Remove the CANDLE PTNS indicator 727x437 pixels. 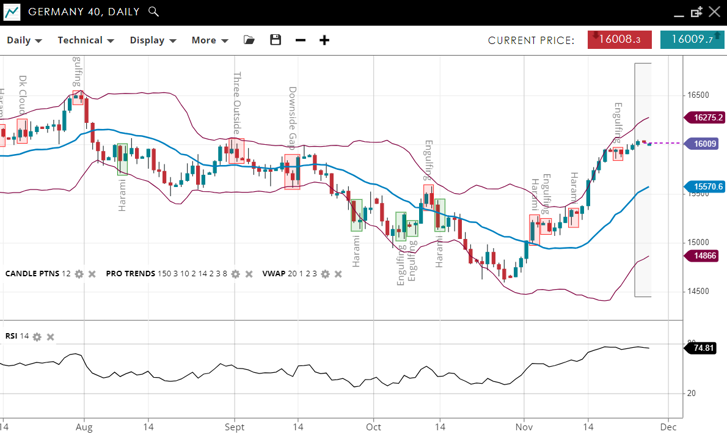pos(92,273)
